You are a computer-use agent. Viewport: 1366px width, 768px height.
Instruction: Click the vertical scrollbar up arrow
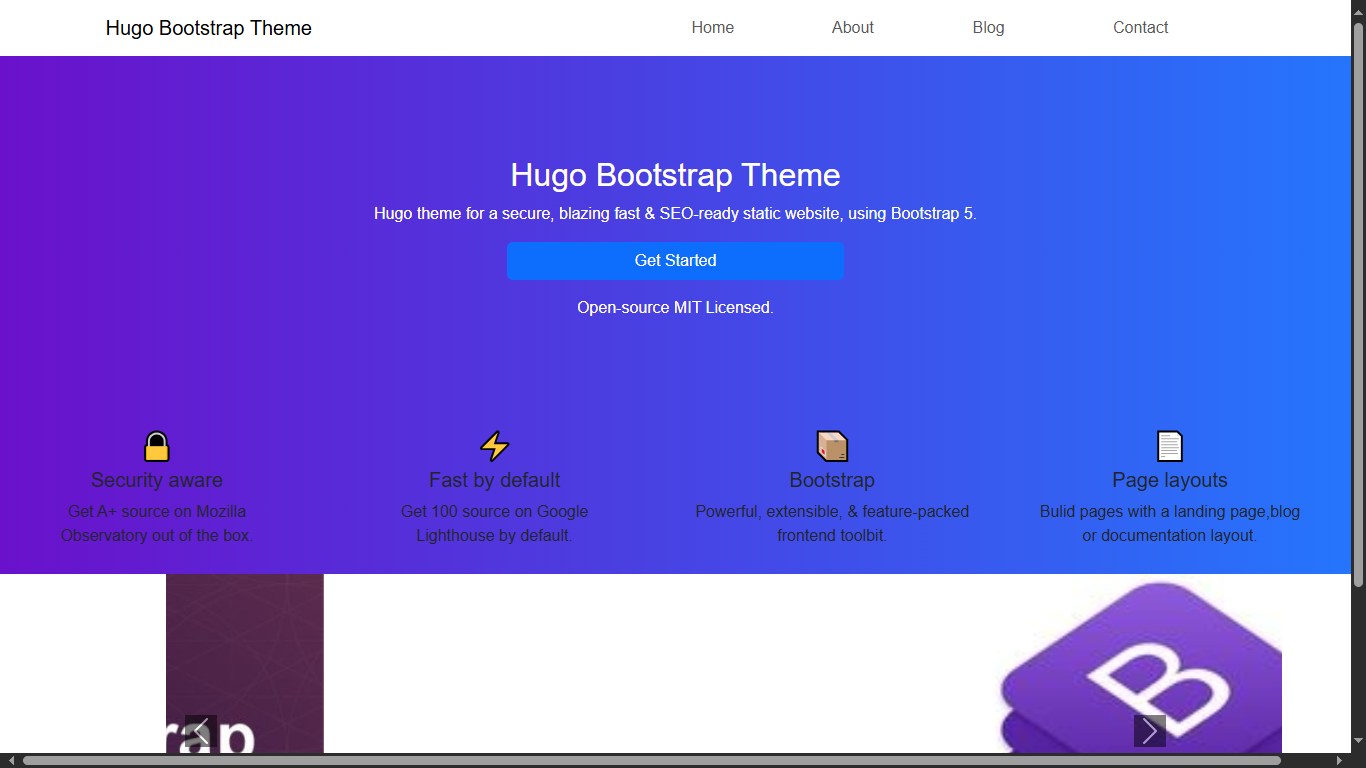[x=1358, y=9]
